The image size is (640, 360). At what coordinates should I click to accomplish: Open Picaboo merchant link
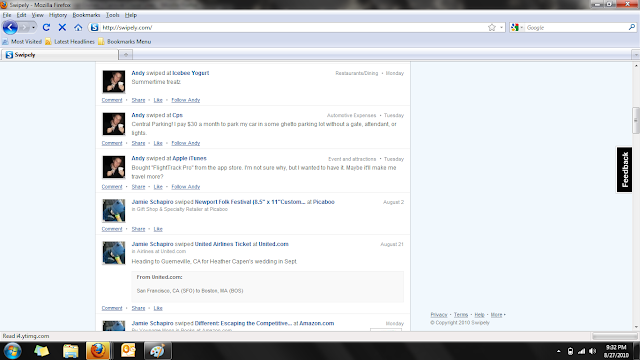pyautogui.click(x=324, y=202)
